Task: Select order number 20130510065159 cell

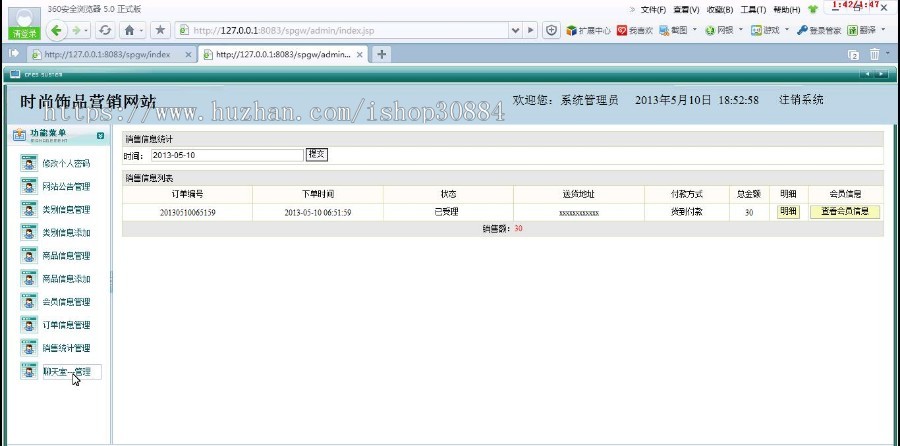Action: click(187, 212)
